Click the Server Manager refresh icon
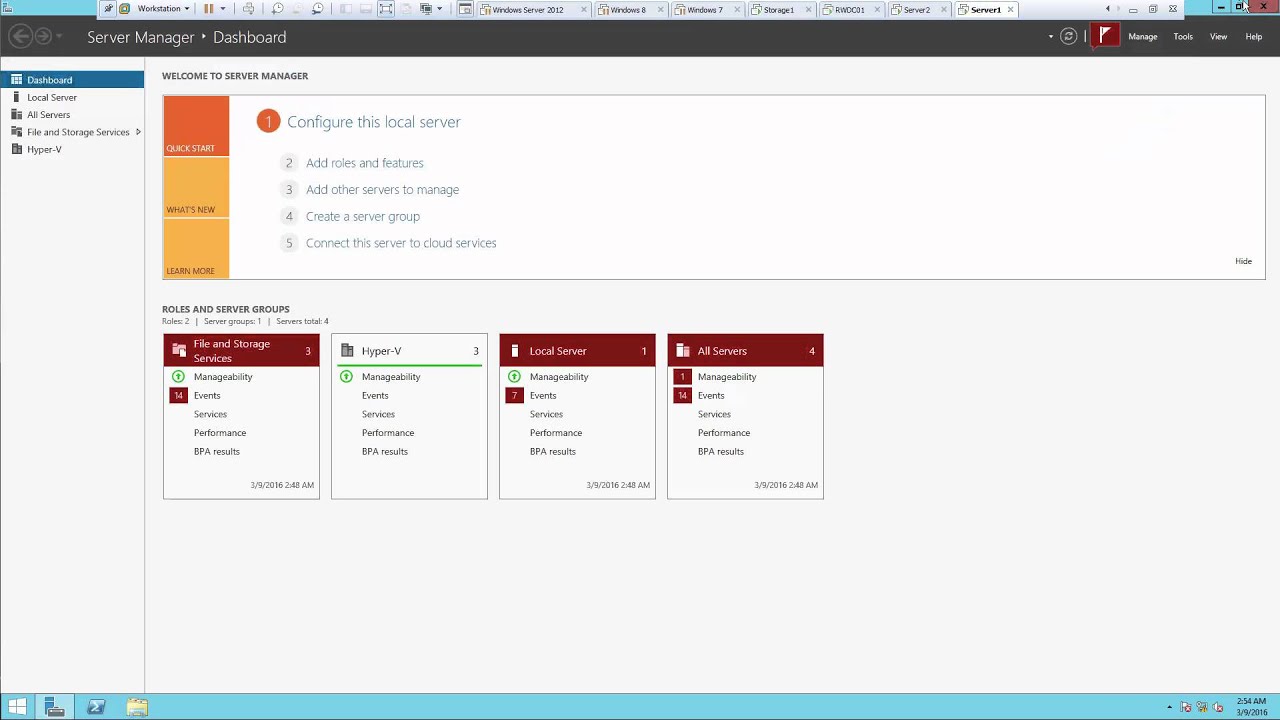 coord(1068,36)
